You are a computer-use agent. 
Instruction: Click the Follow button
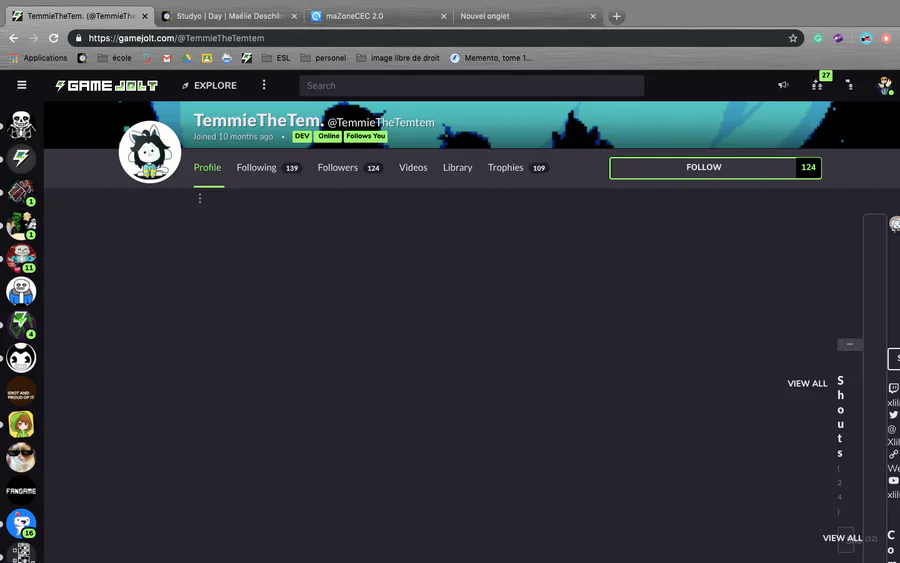click(x=703, y=168)
